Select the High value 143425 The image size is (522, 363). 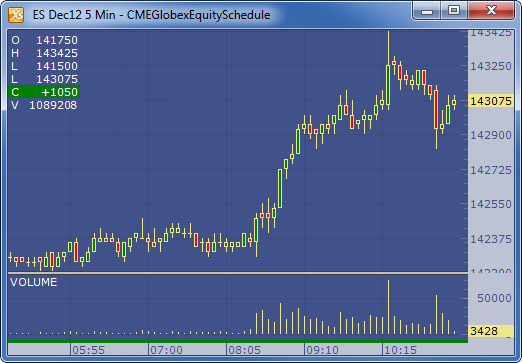[x=57, y=53]
